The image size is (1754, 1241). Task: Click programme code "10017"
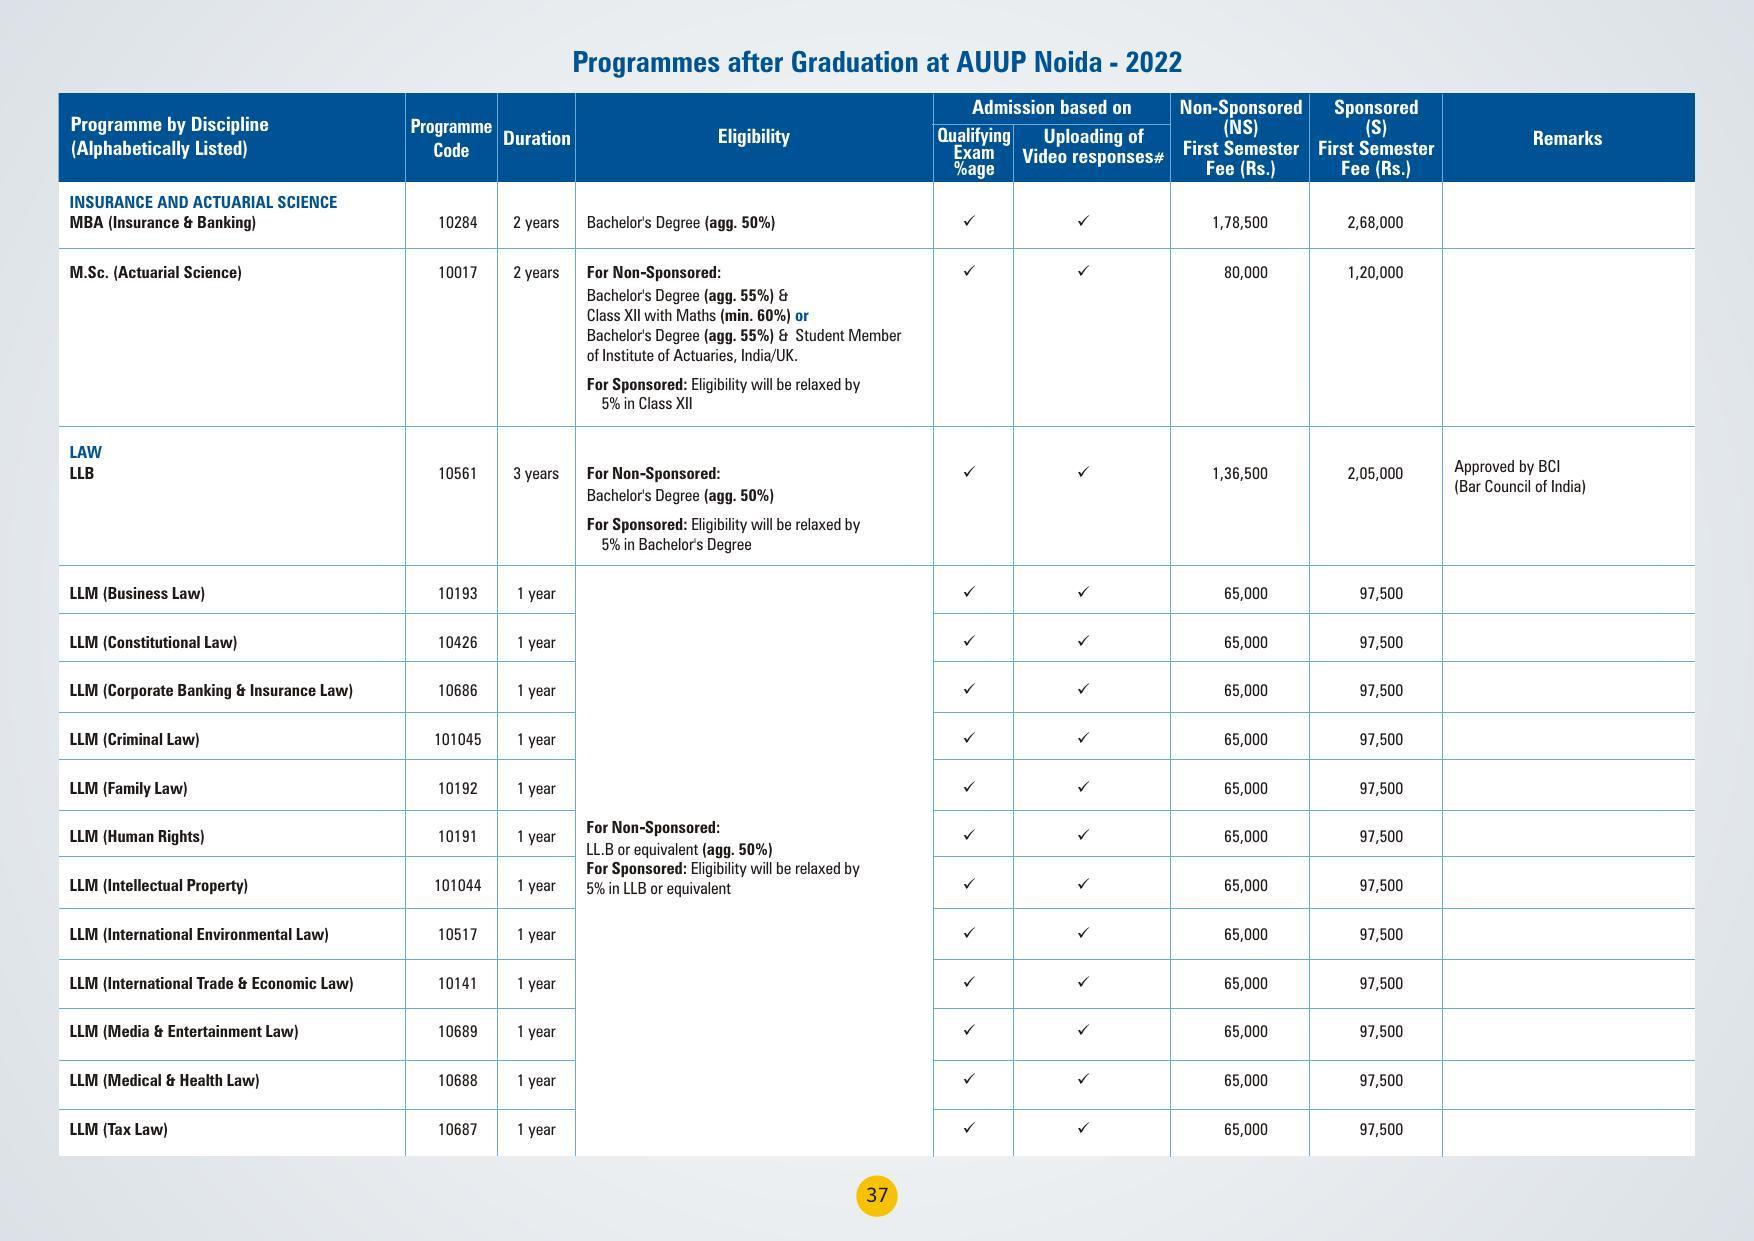coord(458,272)
